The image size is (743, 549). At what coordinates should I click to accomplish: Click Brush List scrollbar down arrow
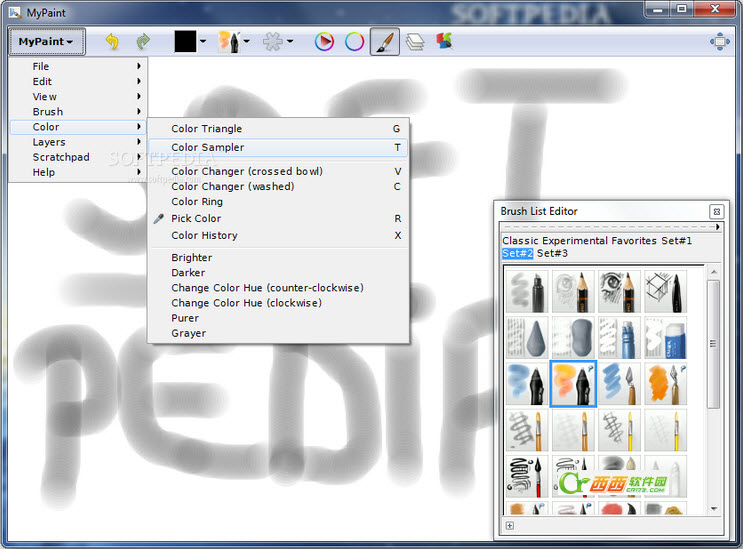coord(714,509)
